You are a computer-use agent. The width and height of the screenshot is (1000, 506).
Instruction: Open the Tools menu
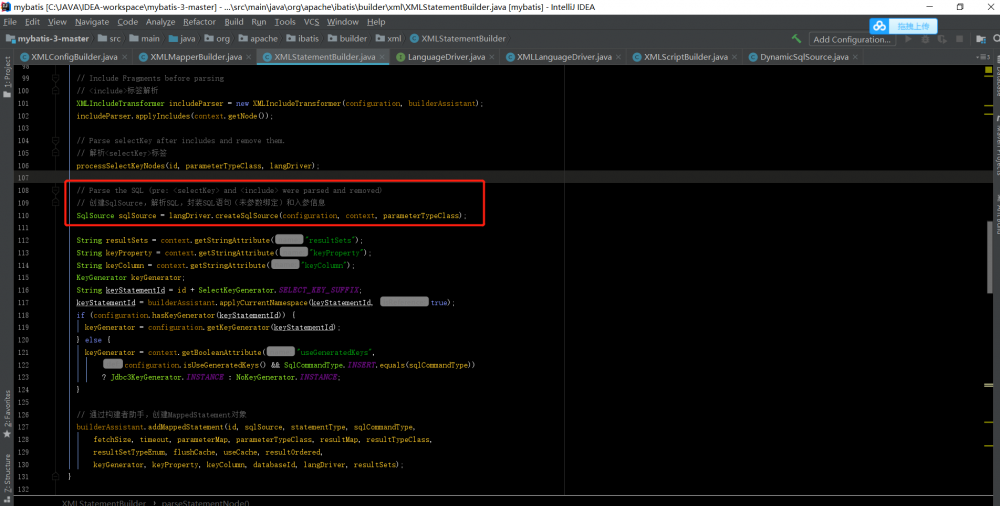coord(285,22)
